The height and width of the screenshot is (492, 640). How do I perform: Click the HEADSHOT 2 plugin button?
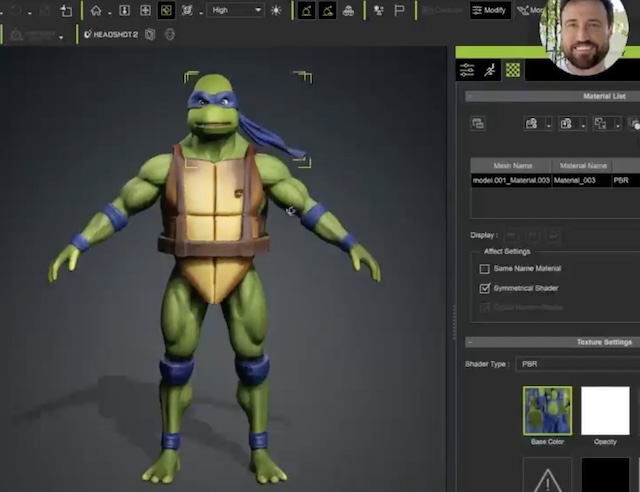[111, 35]
